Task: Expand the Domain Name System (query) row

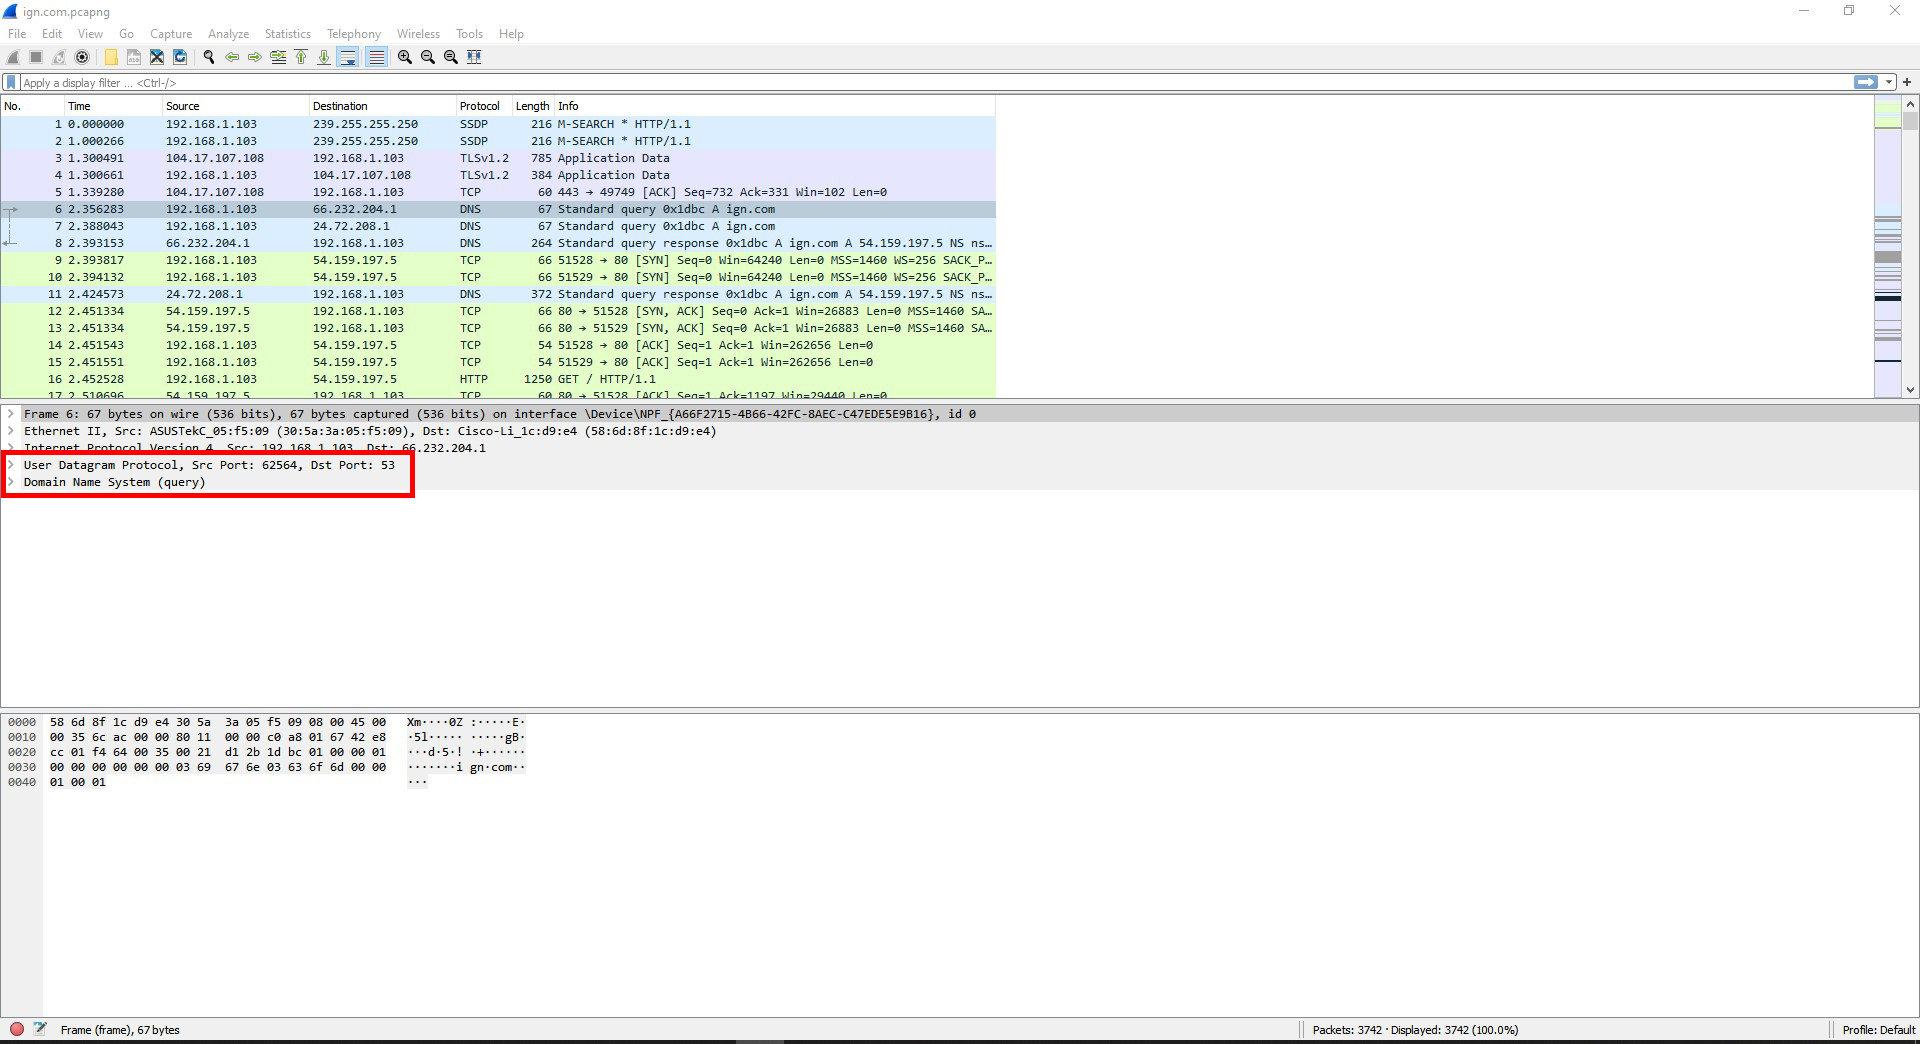Action: click(x=11, y=482)
